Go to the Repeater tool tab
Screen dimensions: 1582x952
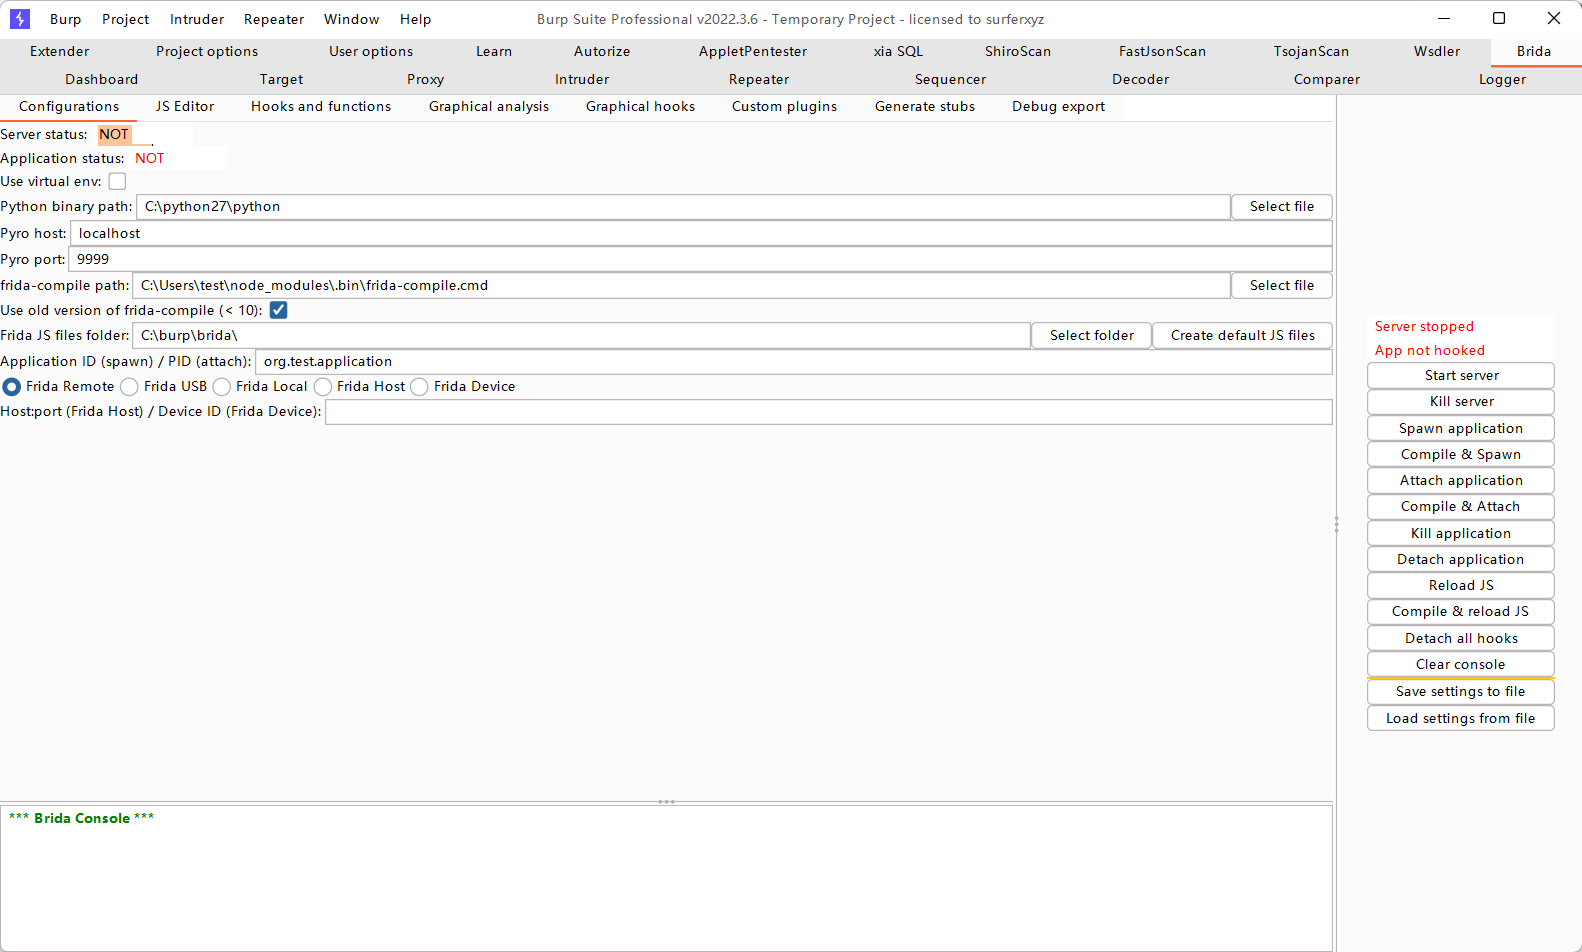(x=759, y=80)
